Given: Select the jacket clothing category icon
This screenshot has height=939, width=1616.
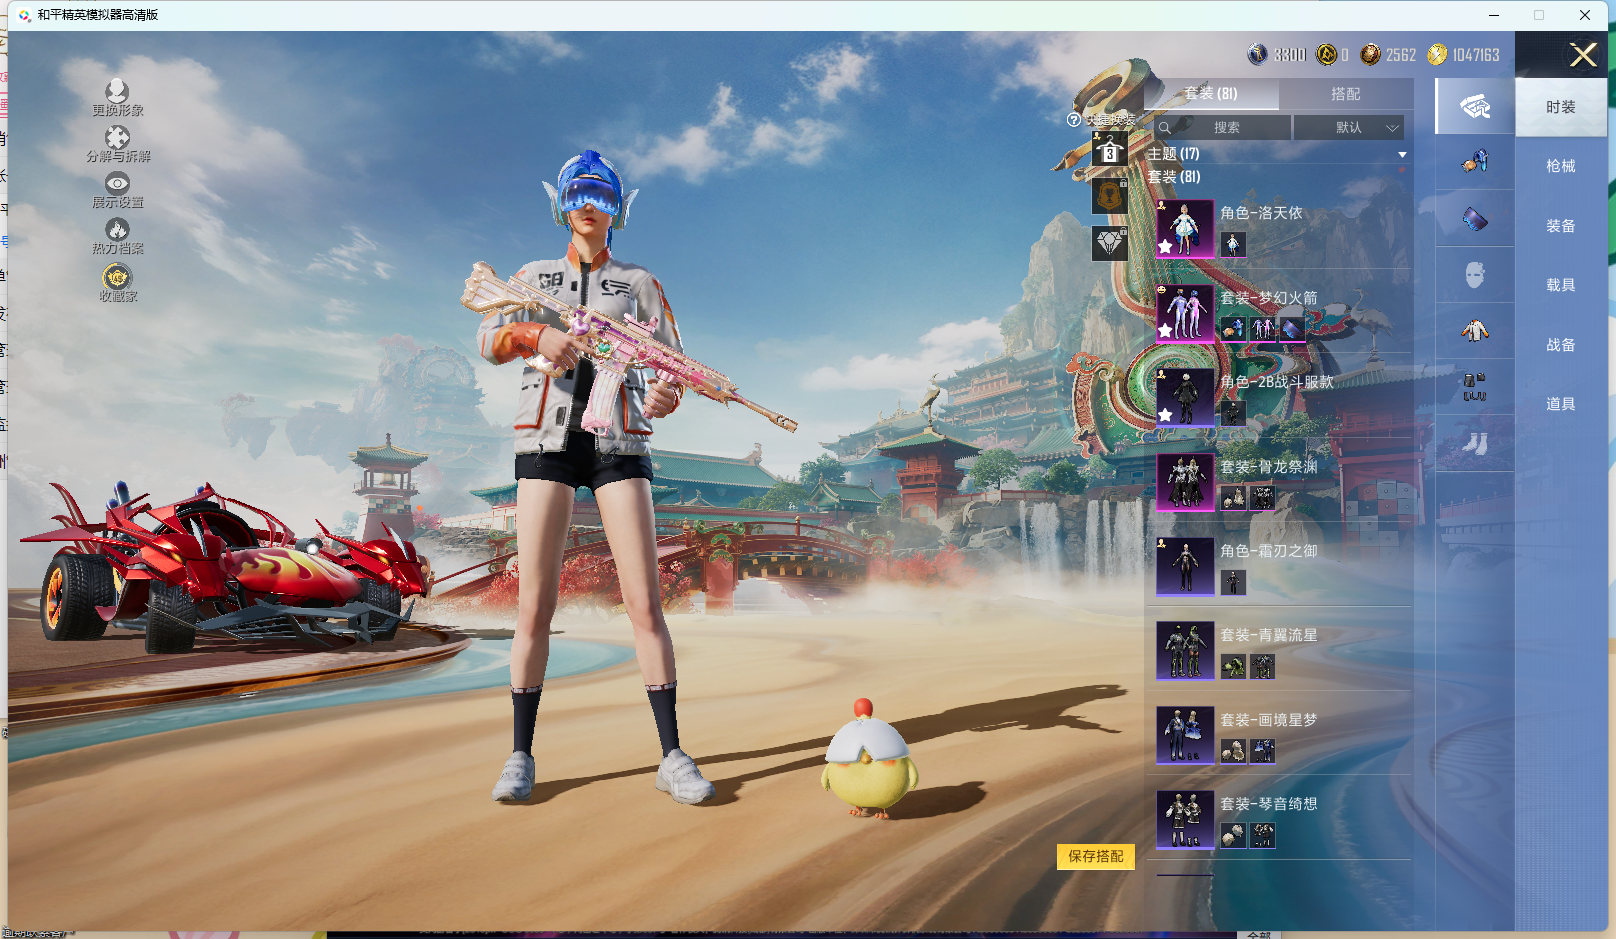Looking at the screenshot, I should click(x=1474, y=330).
